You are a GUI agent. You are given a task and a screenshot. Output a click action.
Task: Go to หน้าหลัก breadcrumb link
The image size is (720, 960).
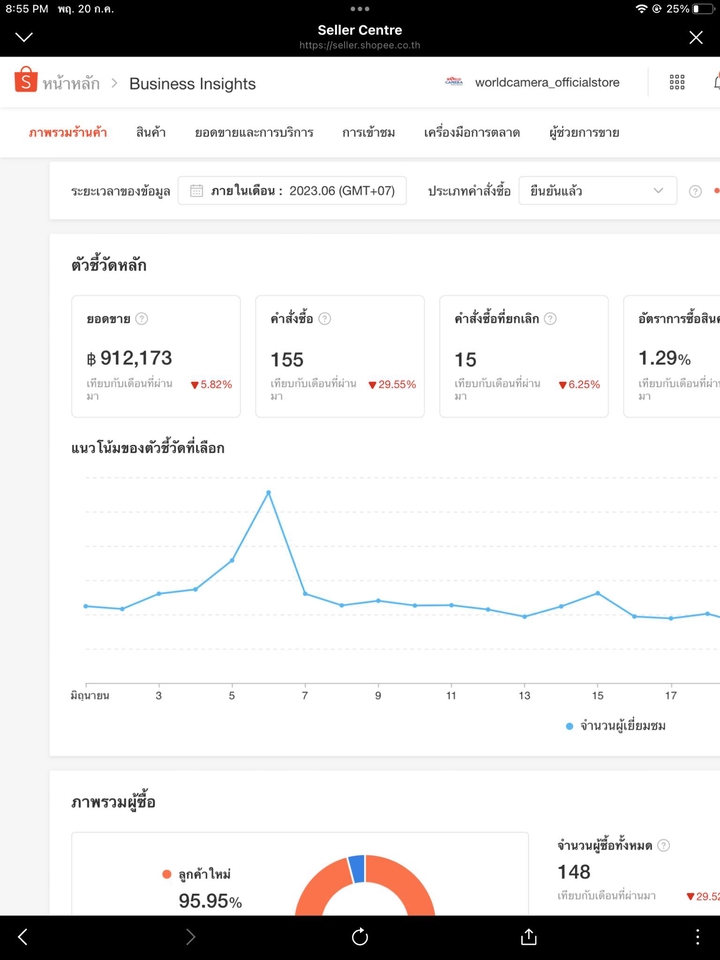click(x=71, y=83)
